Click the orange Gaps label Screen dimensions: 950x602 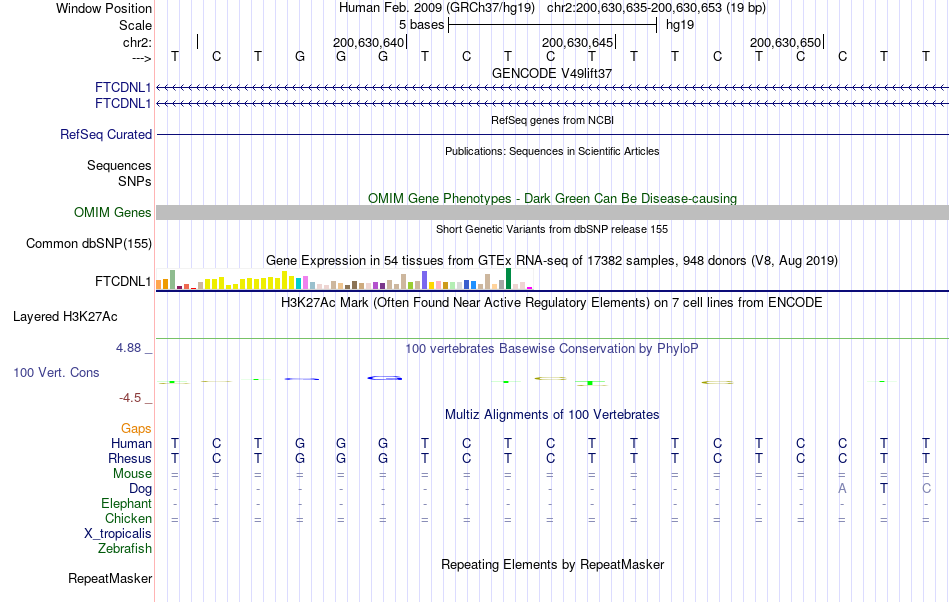click(136, 429)
